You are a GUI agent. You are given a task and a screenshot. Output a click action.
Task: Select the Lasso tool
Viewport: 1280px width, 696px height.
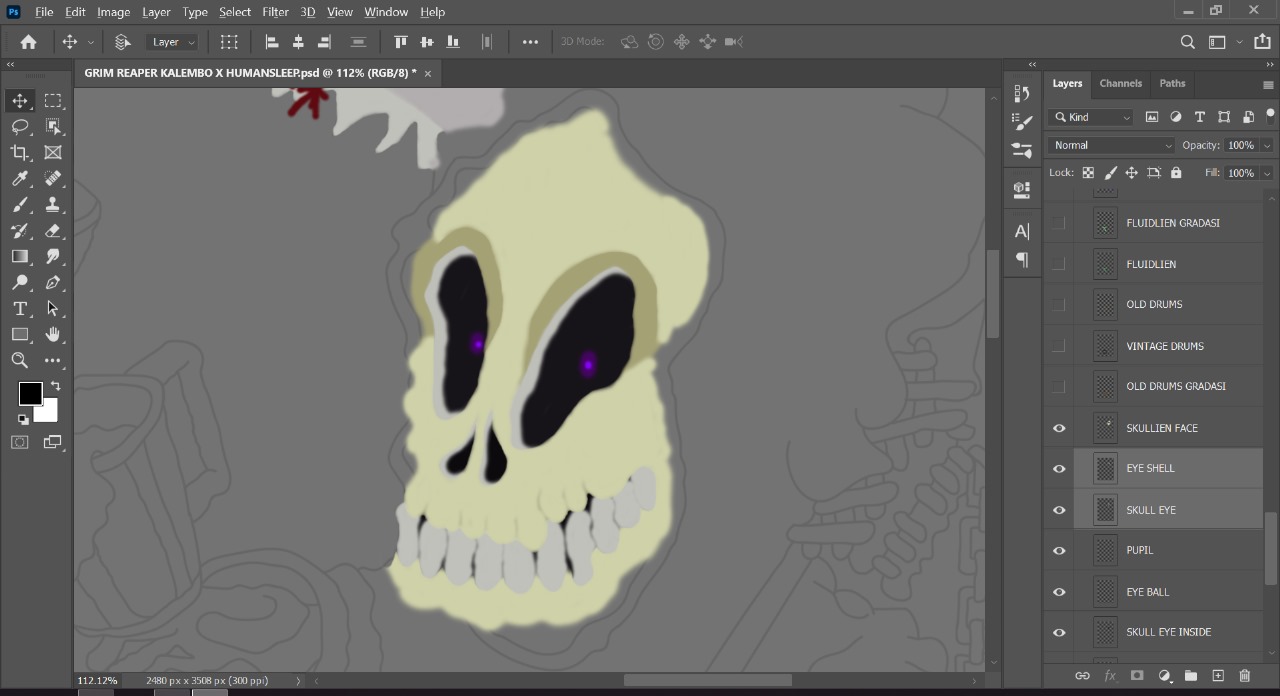(x=20, y=126)
